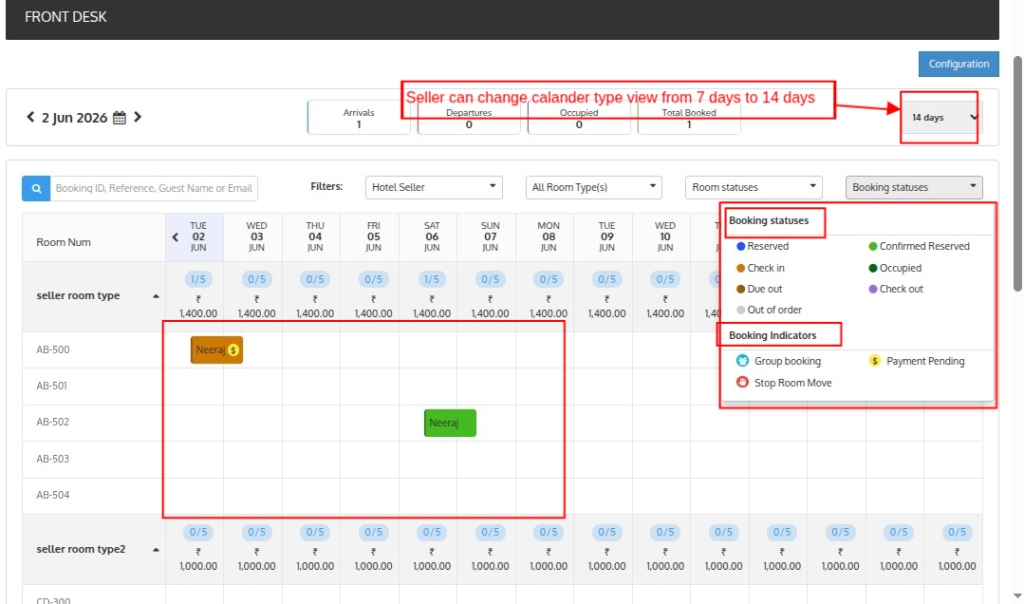
Task: Select the TUE 09 JUN date header
Action: pyautogui.click(x=607, y=236)
